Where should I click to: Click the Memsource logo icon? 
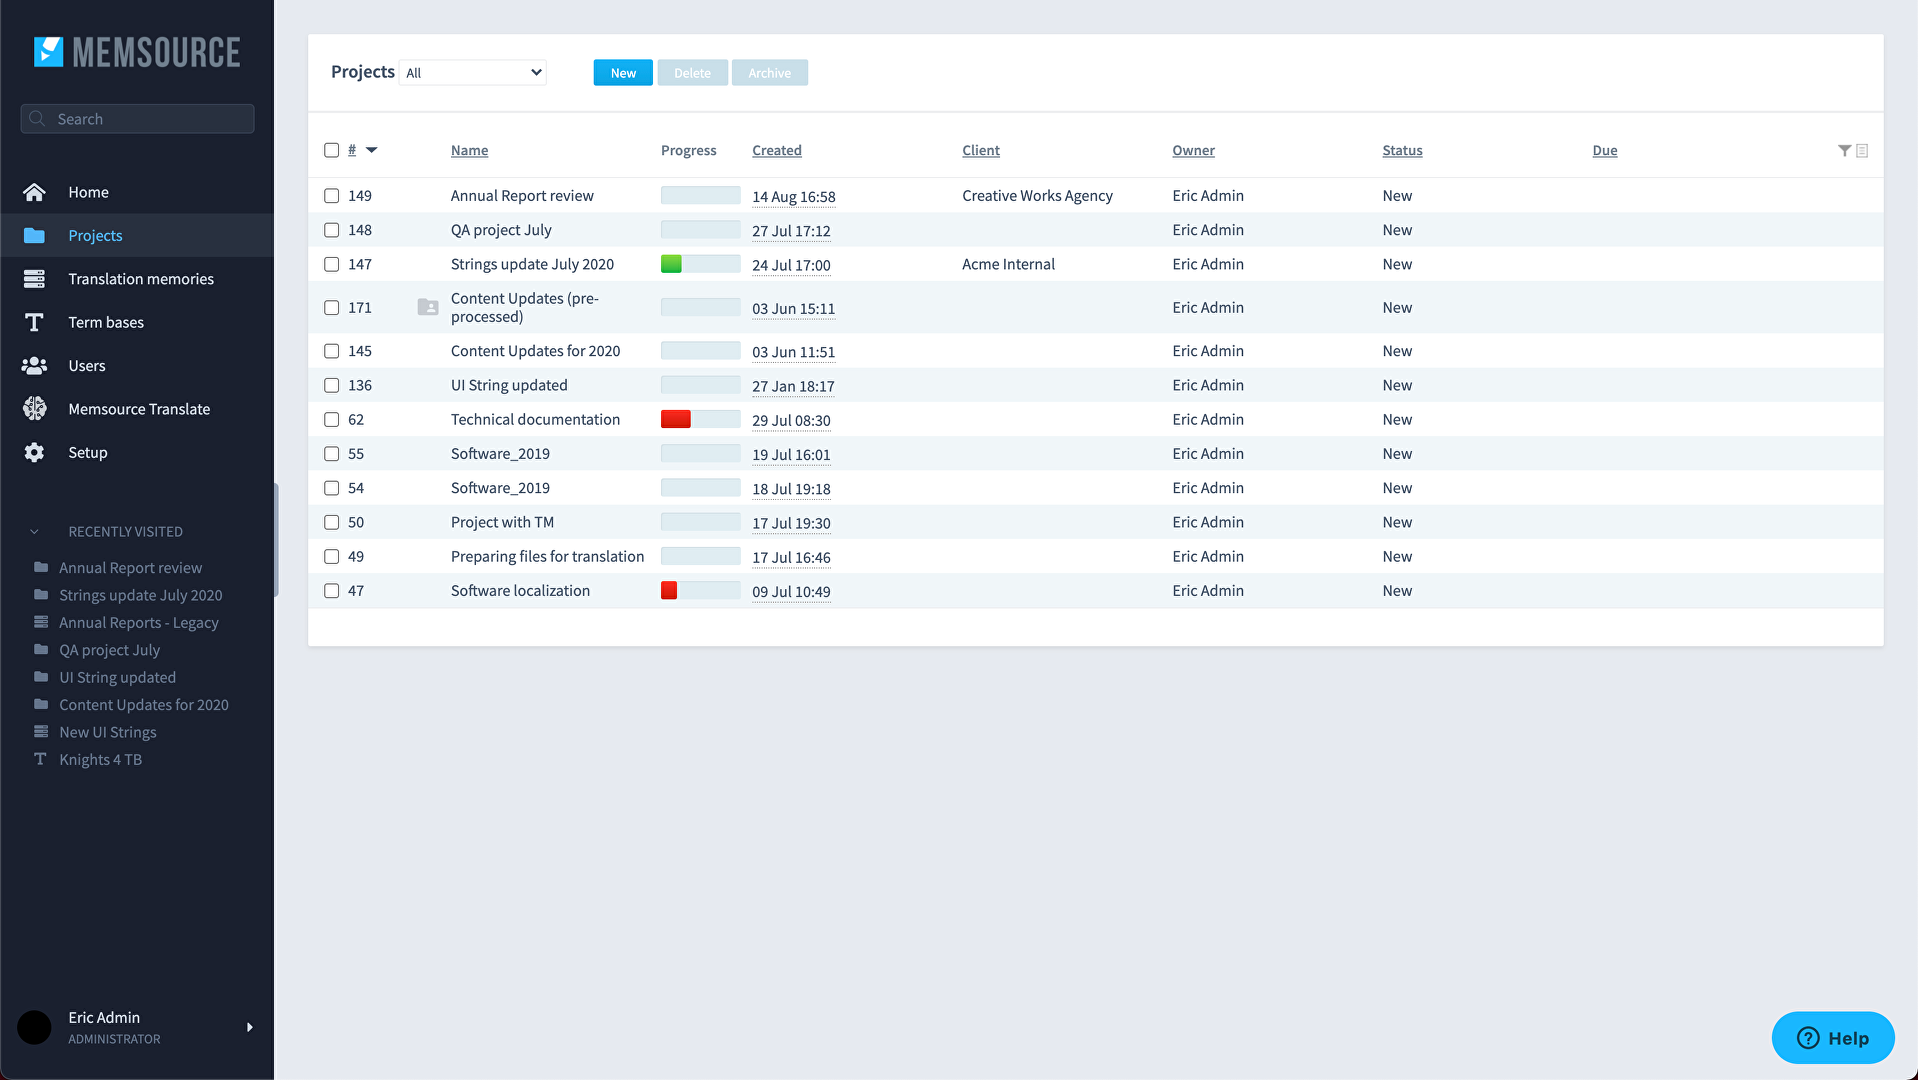click(48, 52)
